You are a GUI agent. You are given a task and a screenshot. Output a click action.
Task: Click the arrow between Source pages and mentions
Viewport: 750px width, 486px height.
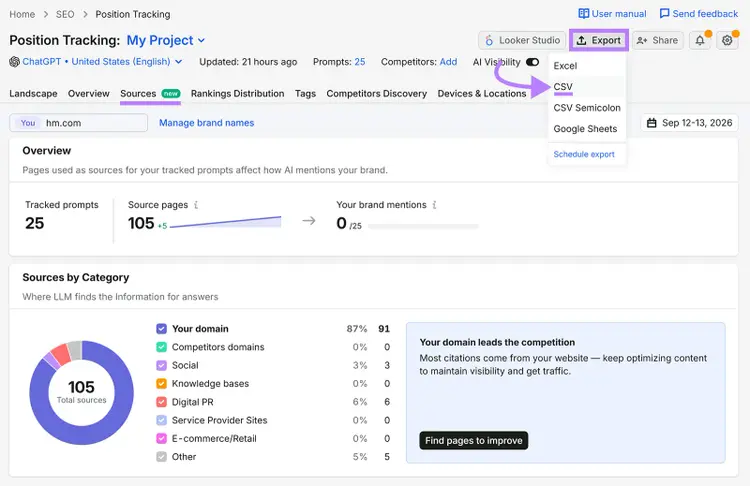click(x=309, y=221)
